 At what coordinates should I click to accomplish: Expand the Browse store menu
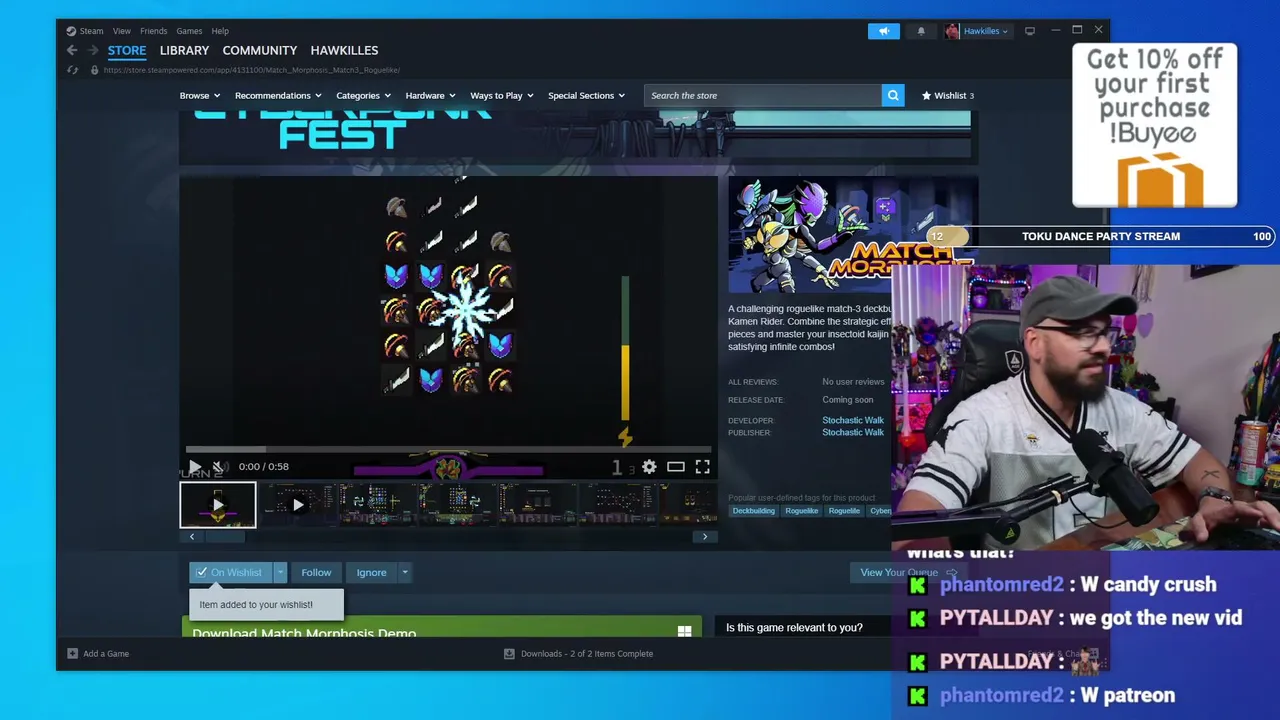[x=200, y=96]
